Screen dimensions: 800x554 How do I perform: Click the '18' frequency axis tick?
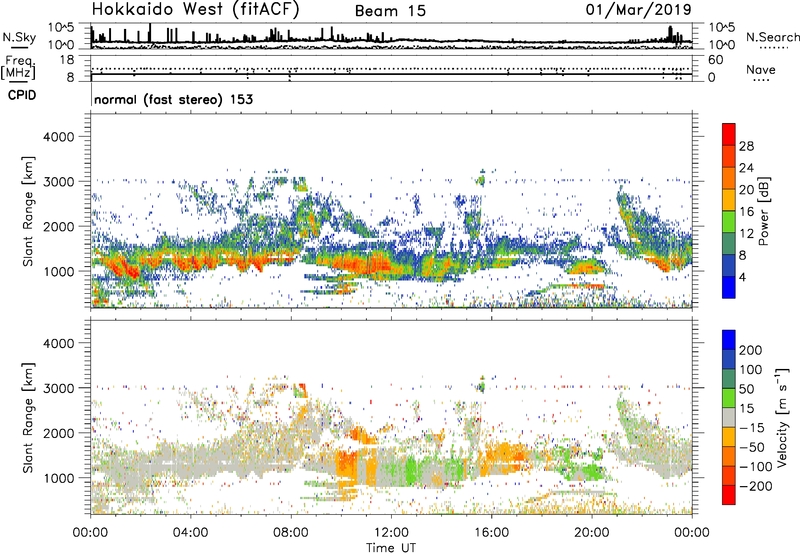pyautogui.click(x=67, y=60)
